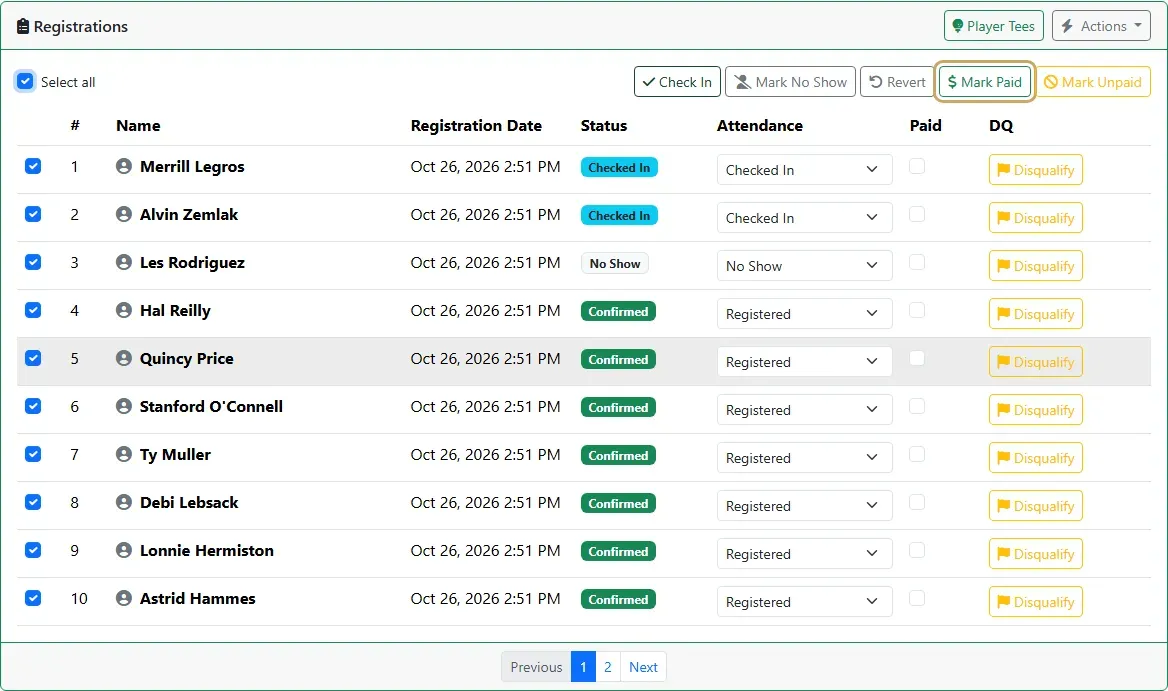Screen dimensions: 1168x691
Task: Disqualify Alvin Zemlak using the flag button
Action: pyautogui.click(x=1035, y=218)
